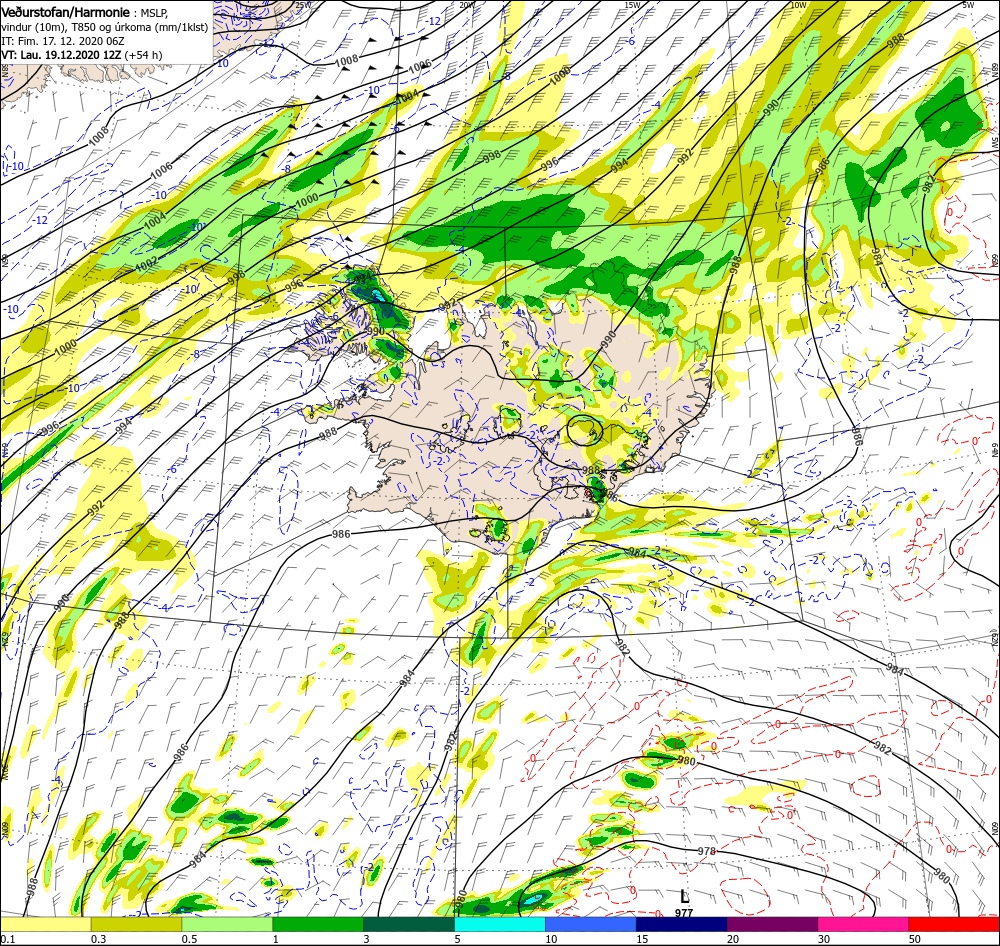Click the '50' legend value below color bar
The width and height of the screenshot is (1000, 946).
click(x=915, y=939)
